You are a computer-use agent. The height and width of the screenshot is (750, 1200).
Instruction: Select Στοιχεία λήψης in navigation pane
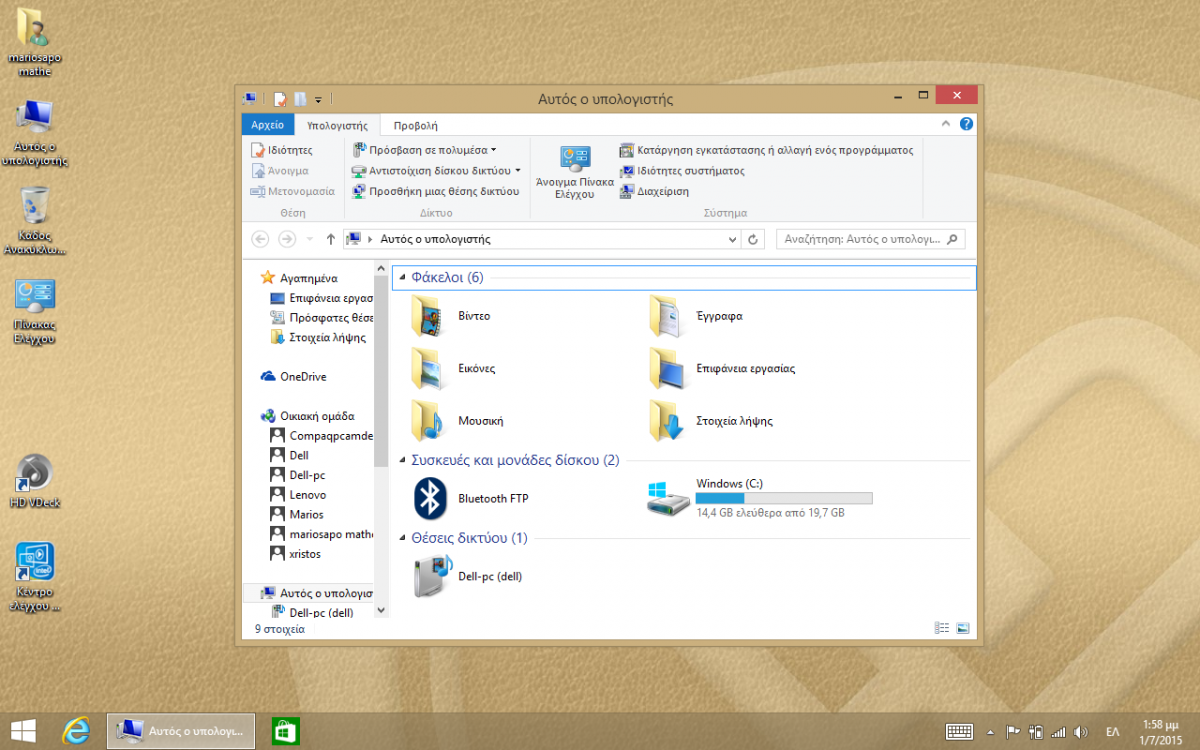(318, 337)
